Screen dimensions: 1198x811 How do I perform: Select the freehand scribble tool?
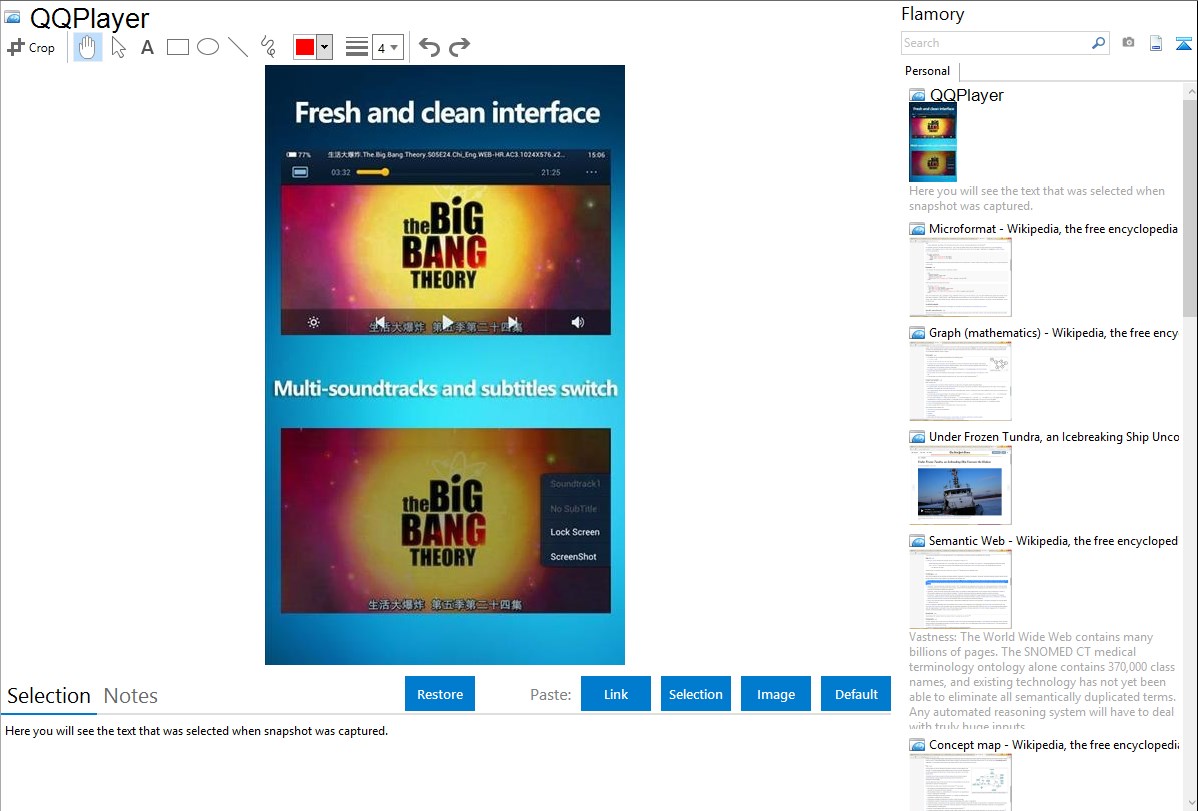[x=268, y=47]
